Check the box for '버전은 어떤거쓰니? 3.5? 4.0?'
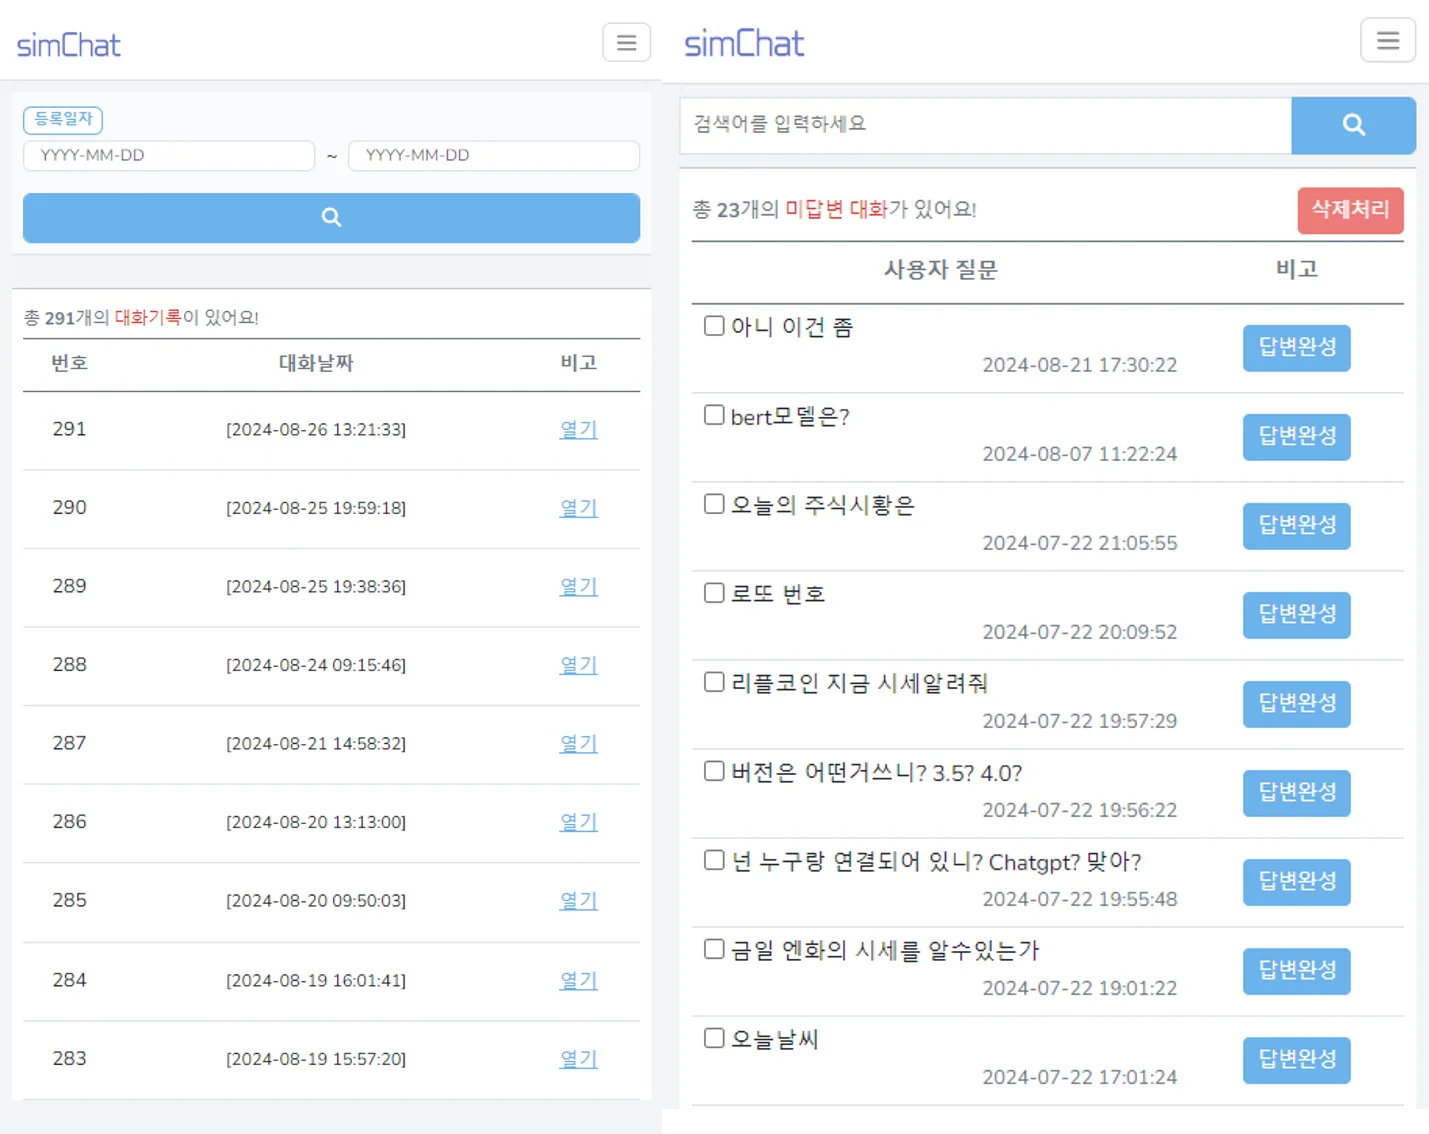 714,771
